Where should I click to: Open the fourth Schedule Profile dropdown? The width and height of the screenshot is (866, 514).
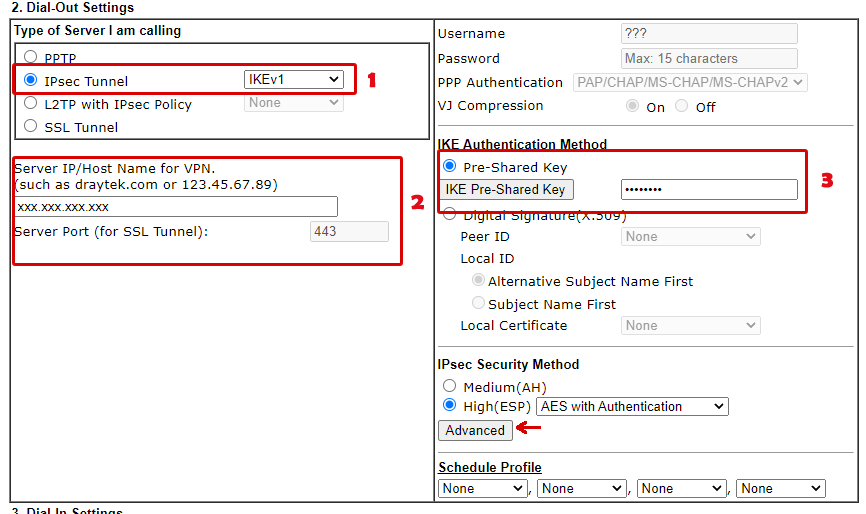tap(780, 488)
